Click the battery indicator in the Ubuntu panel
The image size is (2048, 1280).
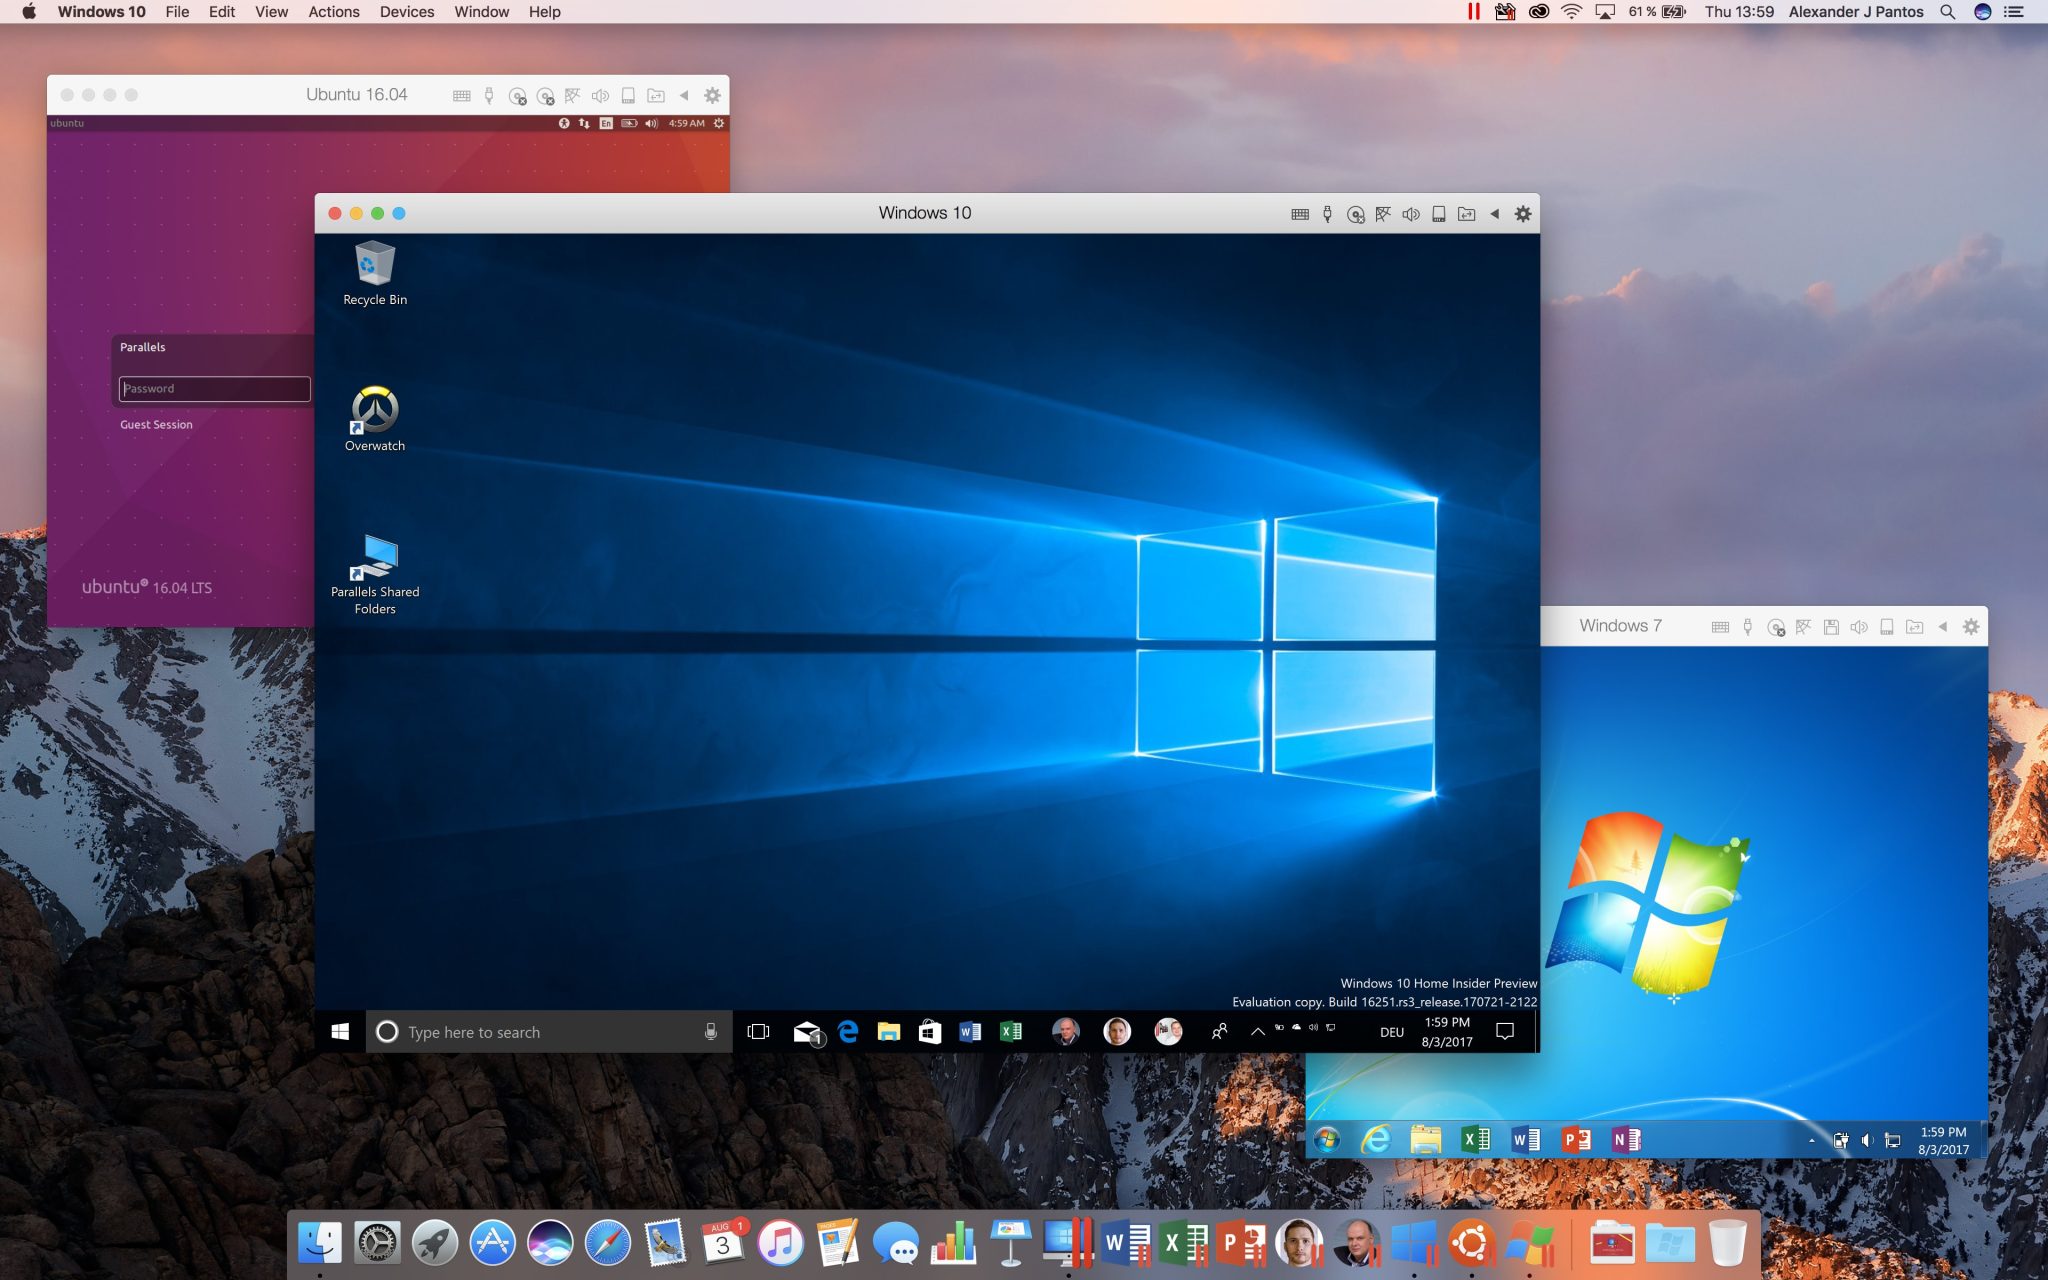pos(628,123)
